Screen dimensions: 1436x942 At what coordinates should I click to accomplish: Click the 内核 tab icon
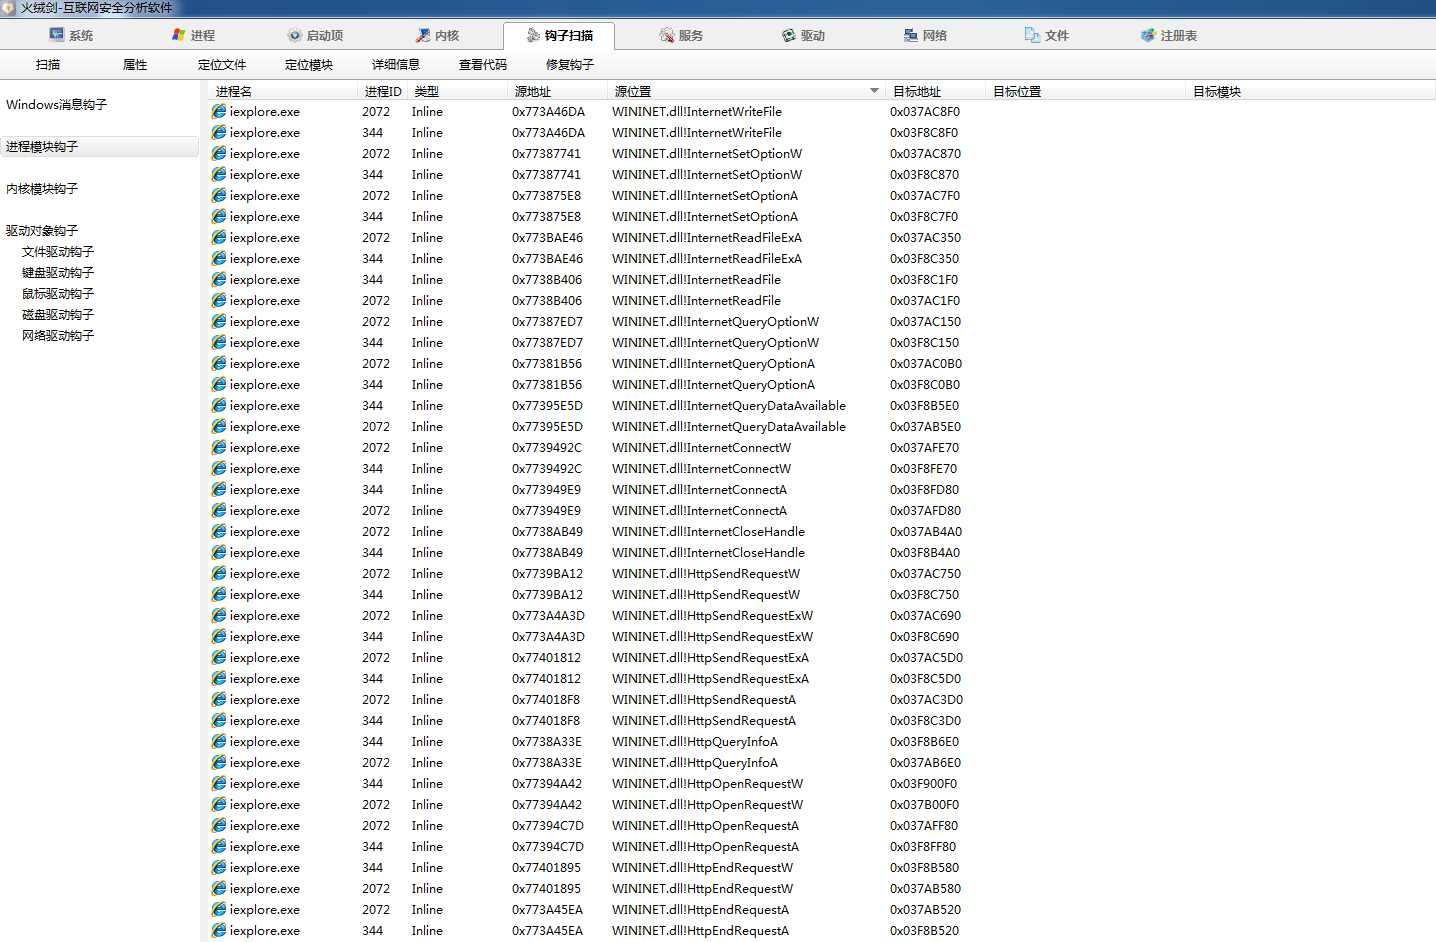[423, 35]
